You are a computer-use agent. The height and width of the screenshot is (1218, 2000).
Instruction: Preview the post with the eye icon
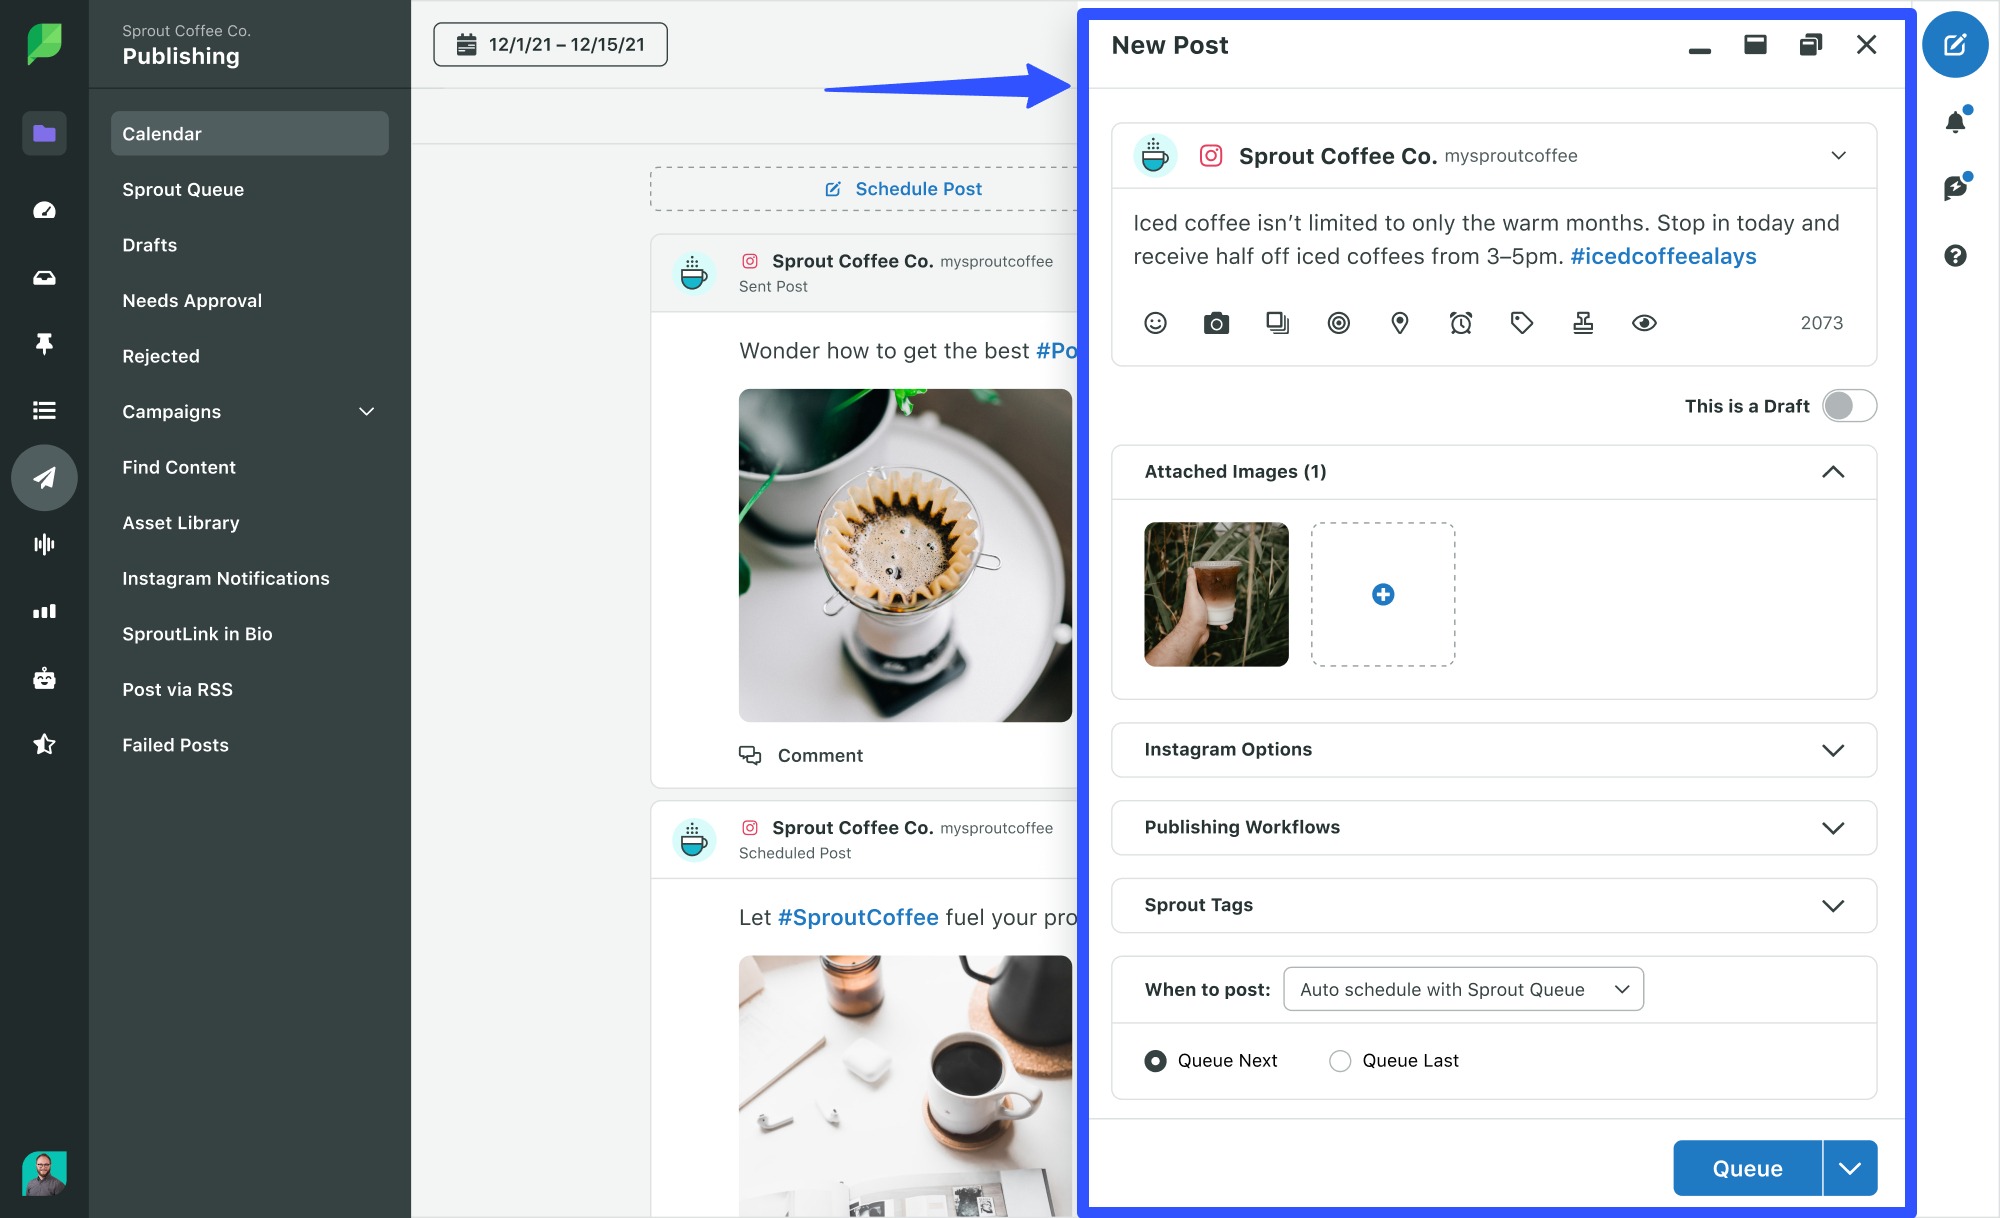[x=1645, y=322]
